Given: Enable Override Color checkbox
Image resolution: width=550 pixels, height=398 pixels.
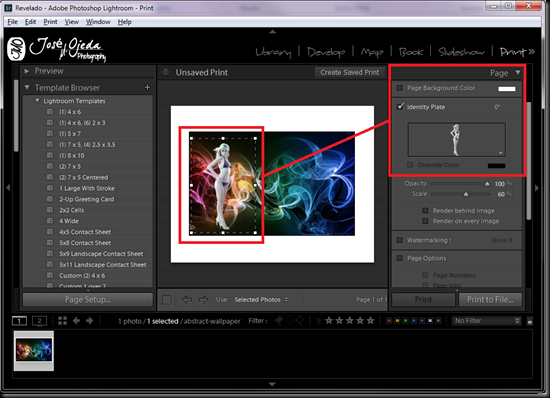Looking at the screenshot, I should (410, 165).
